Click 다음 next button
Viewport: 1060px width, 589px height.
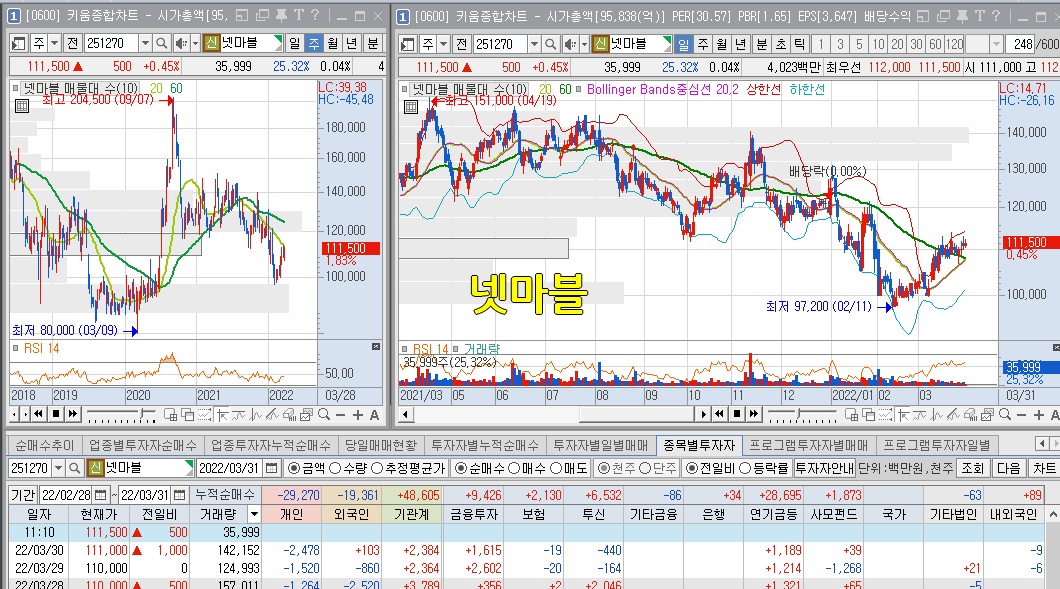coord(1008,468)
